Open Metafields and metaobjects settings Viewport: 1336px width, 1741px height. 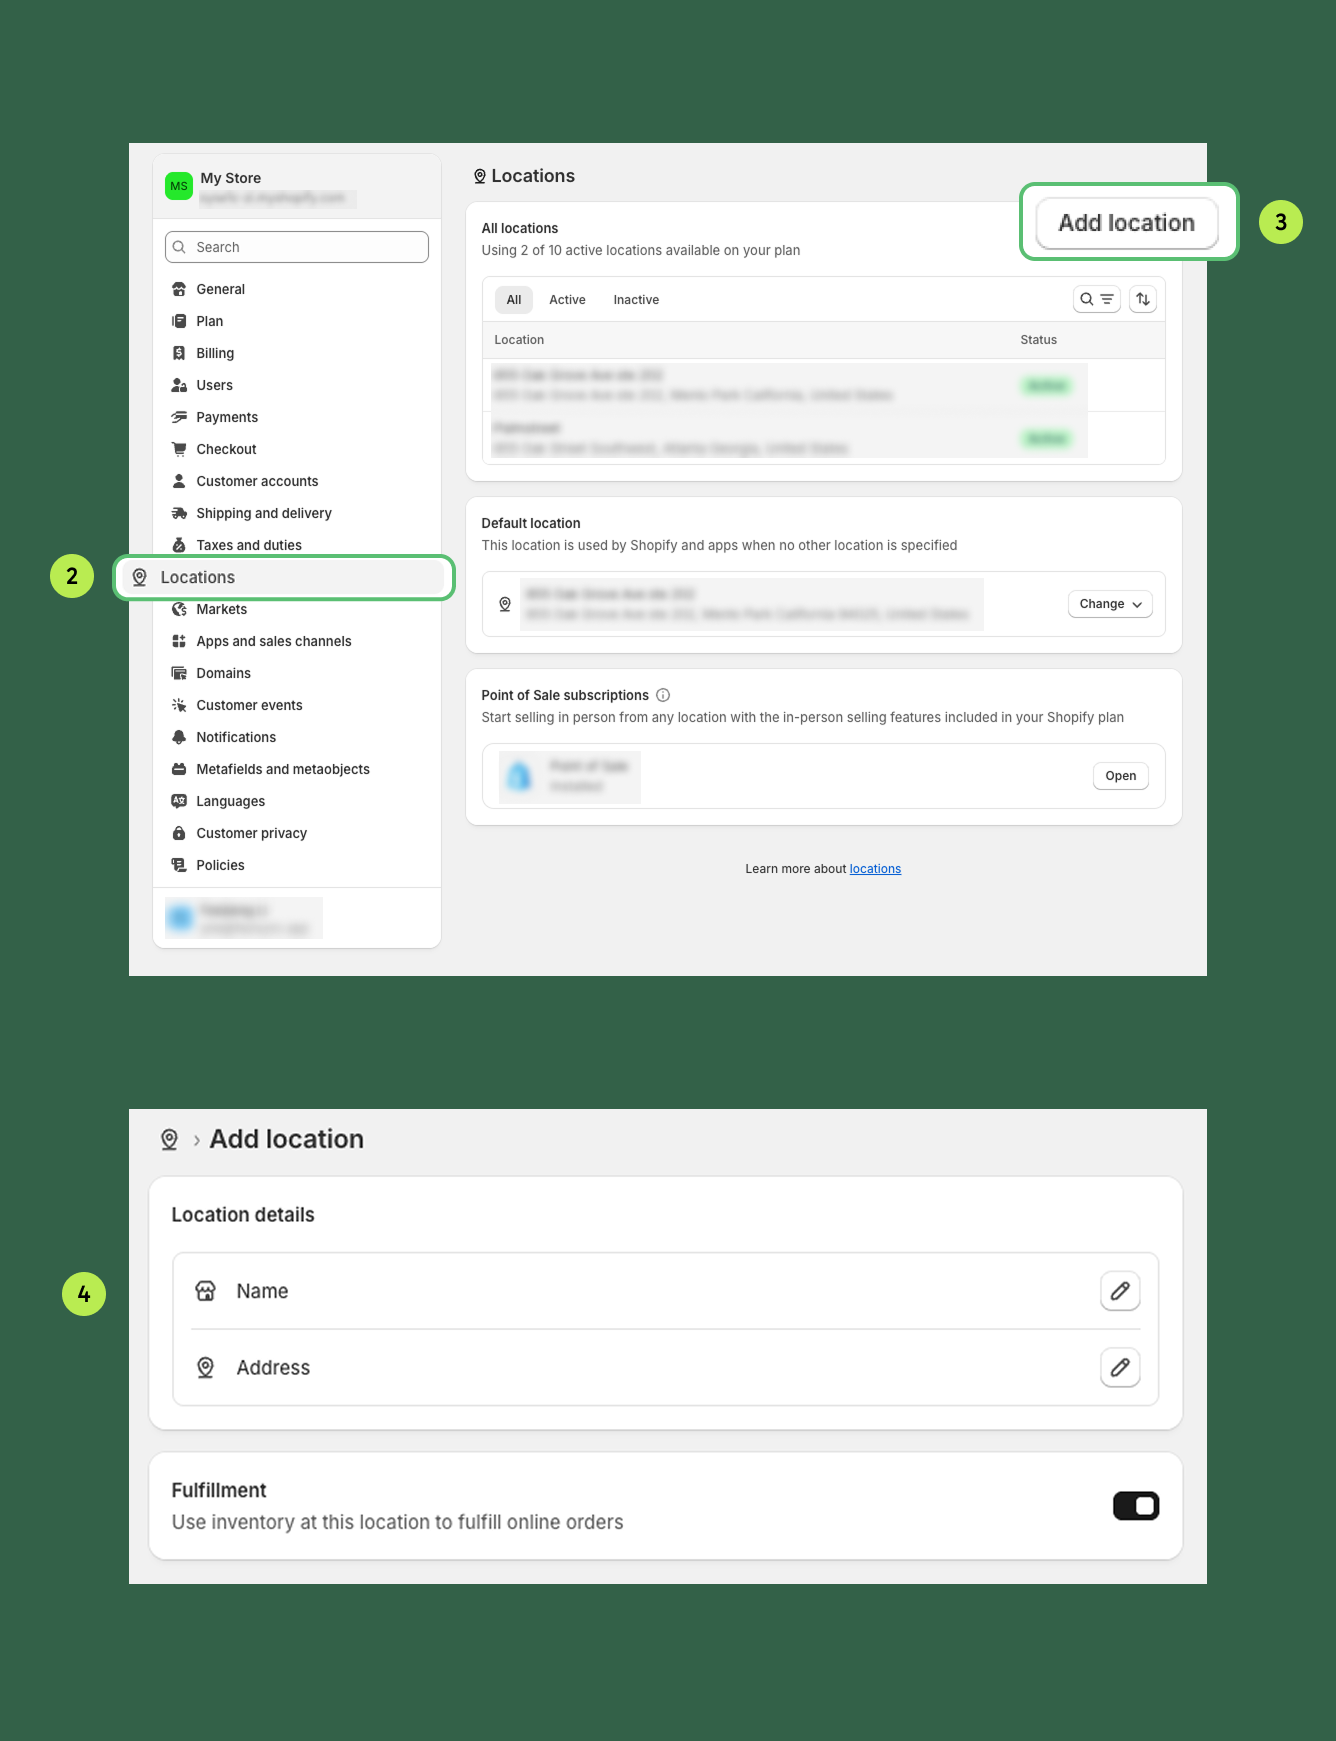tap(282, 769)
